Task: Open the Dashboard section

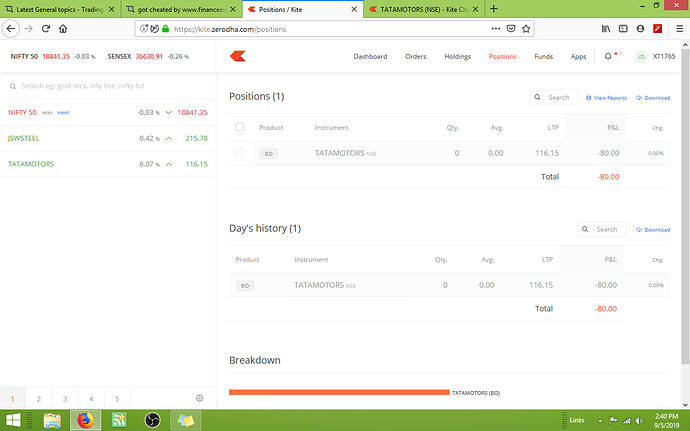Action: (370, 56)
